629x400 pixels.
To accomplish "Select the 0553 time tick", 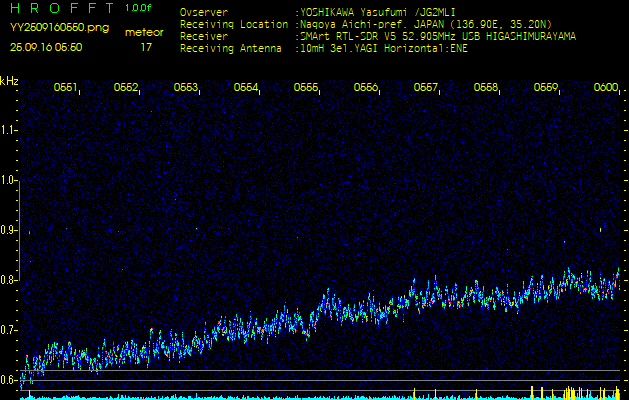I will coord(186,88).
